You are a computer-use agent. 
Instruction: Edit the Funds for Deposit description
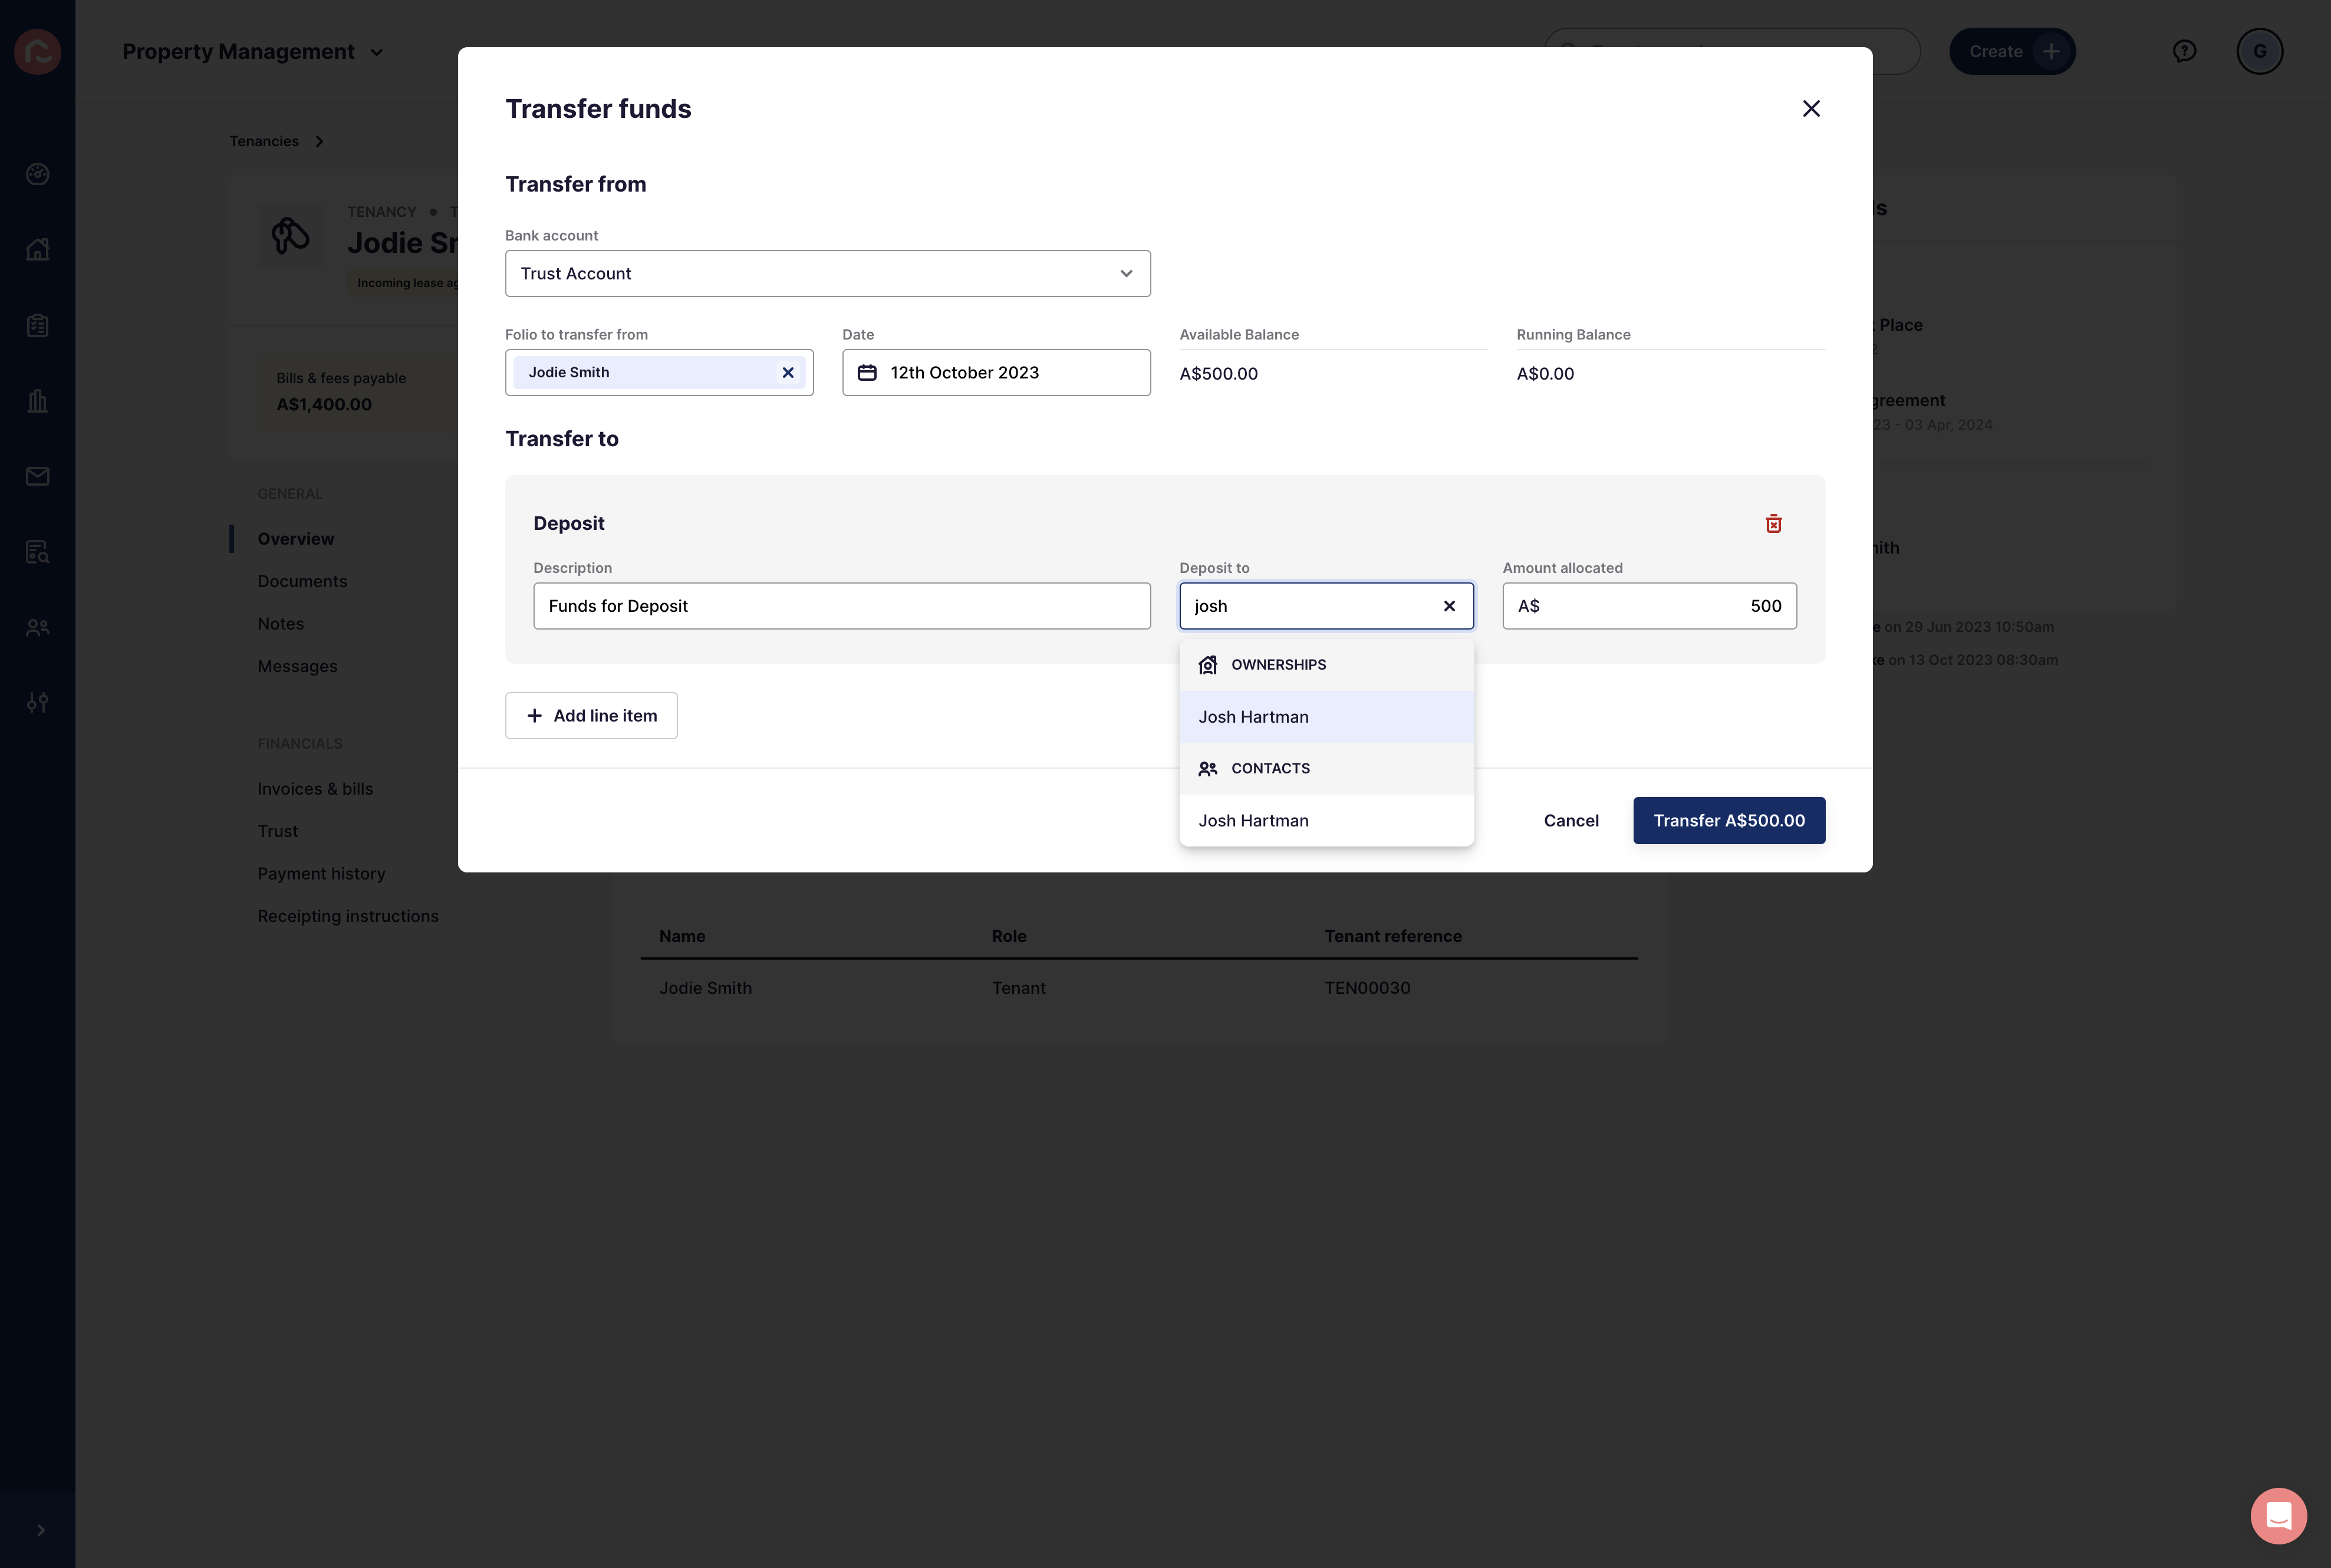point(842,606)
